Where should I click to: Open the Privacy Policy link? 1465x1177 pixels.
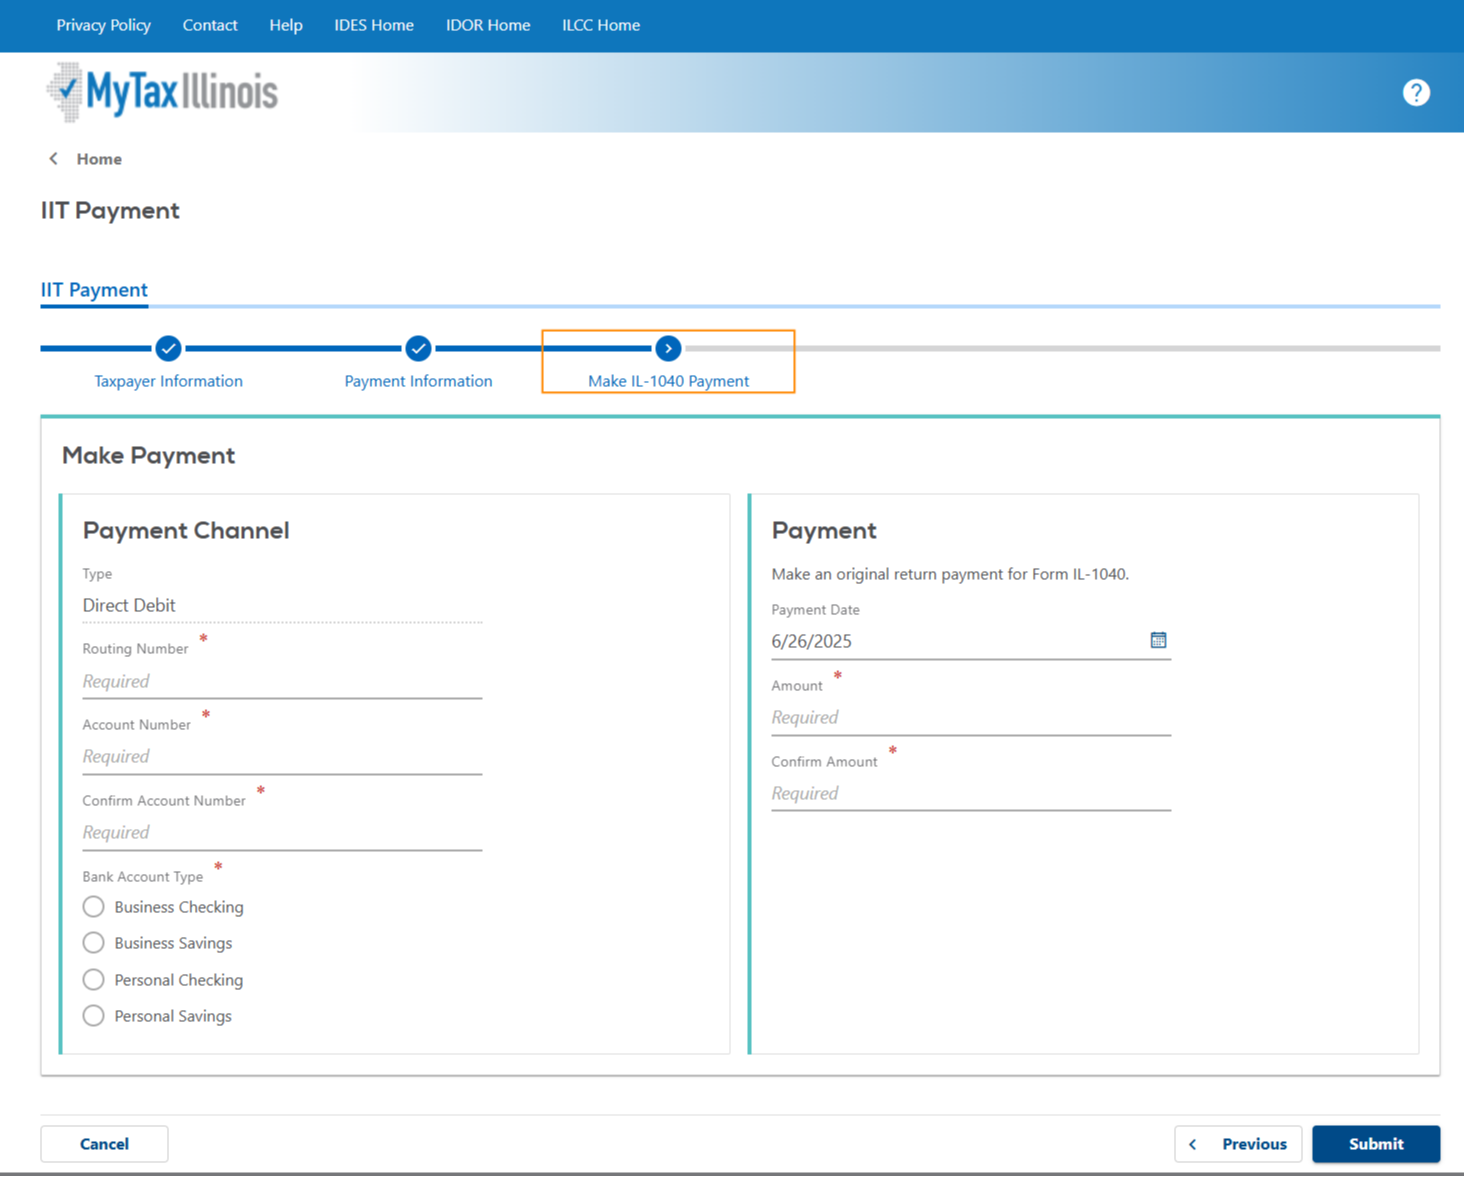click(x=103, y=25)
